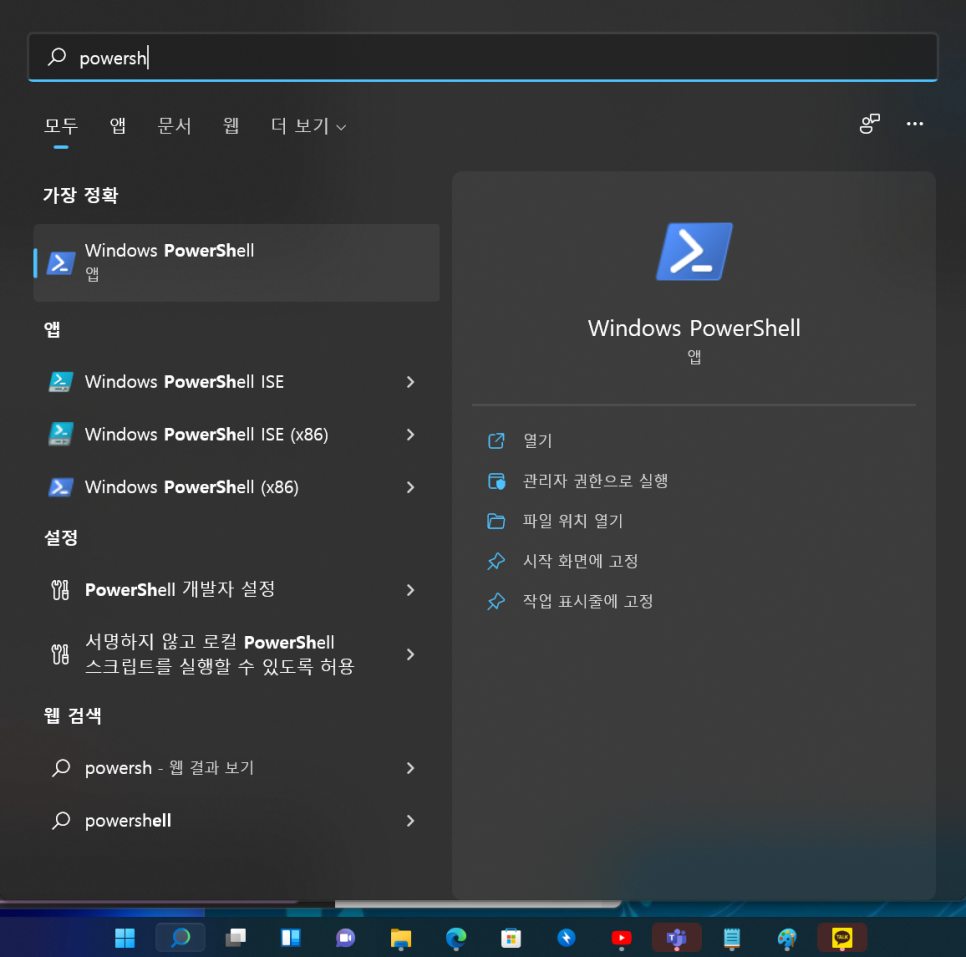Click 작업 표시줄에 고정
This screenshot has width=966, height=957.
click(x=588, y=601)
